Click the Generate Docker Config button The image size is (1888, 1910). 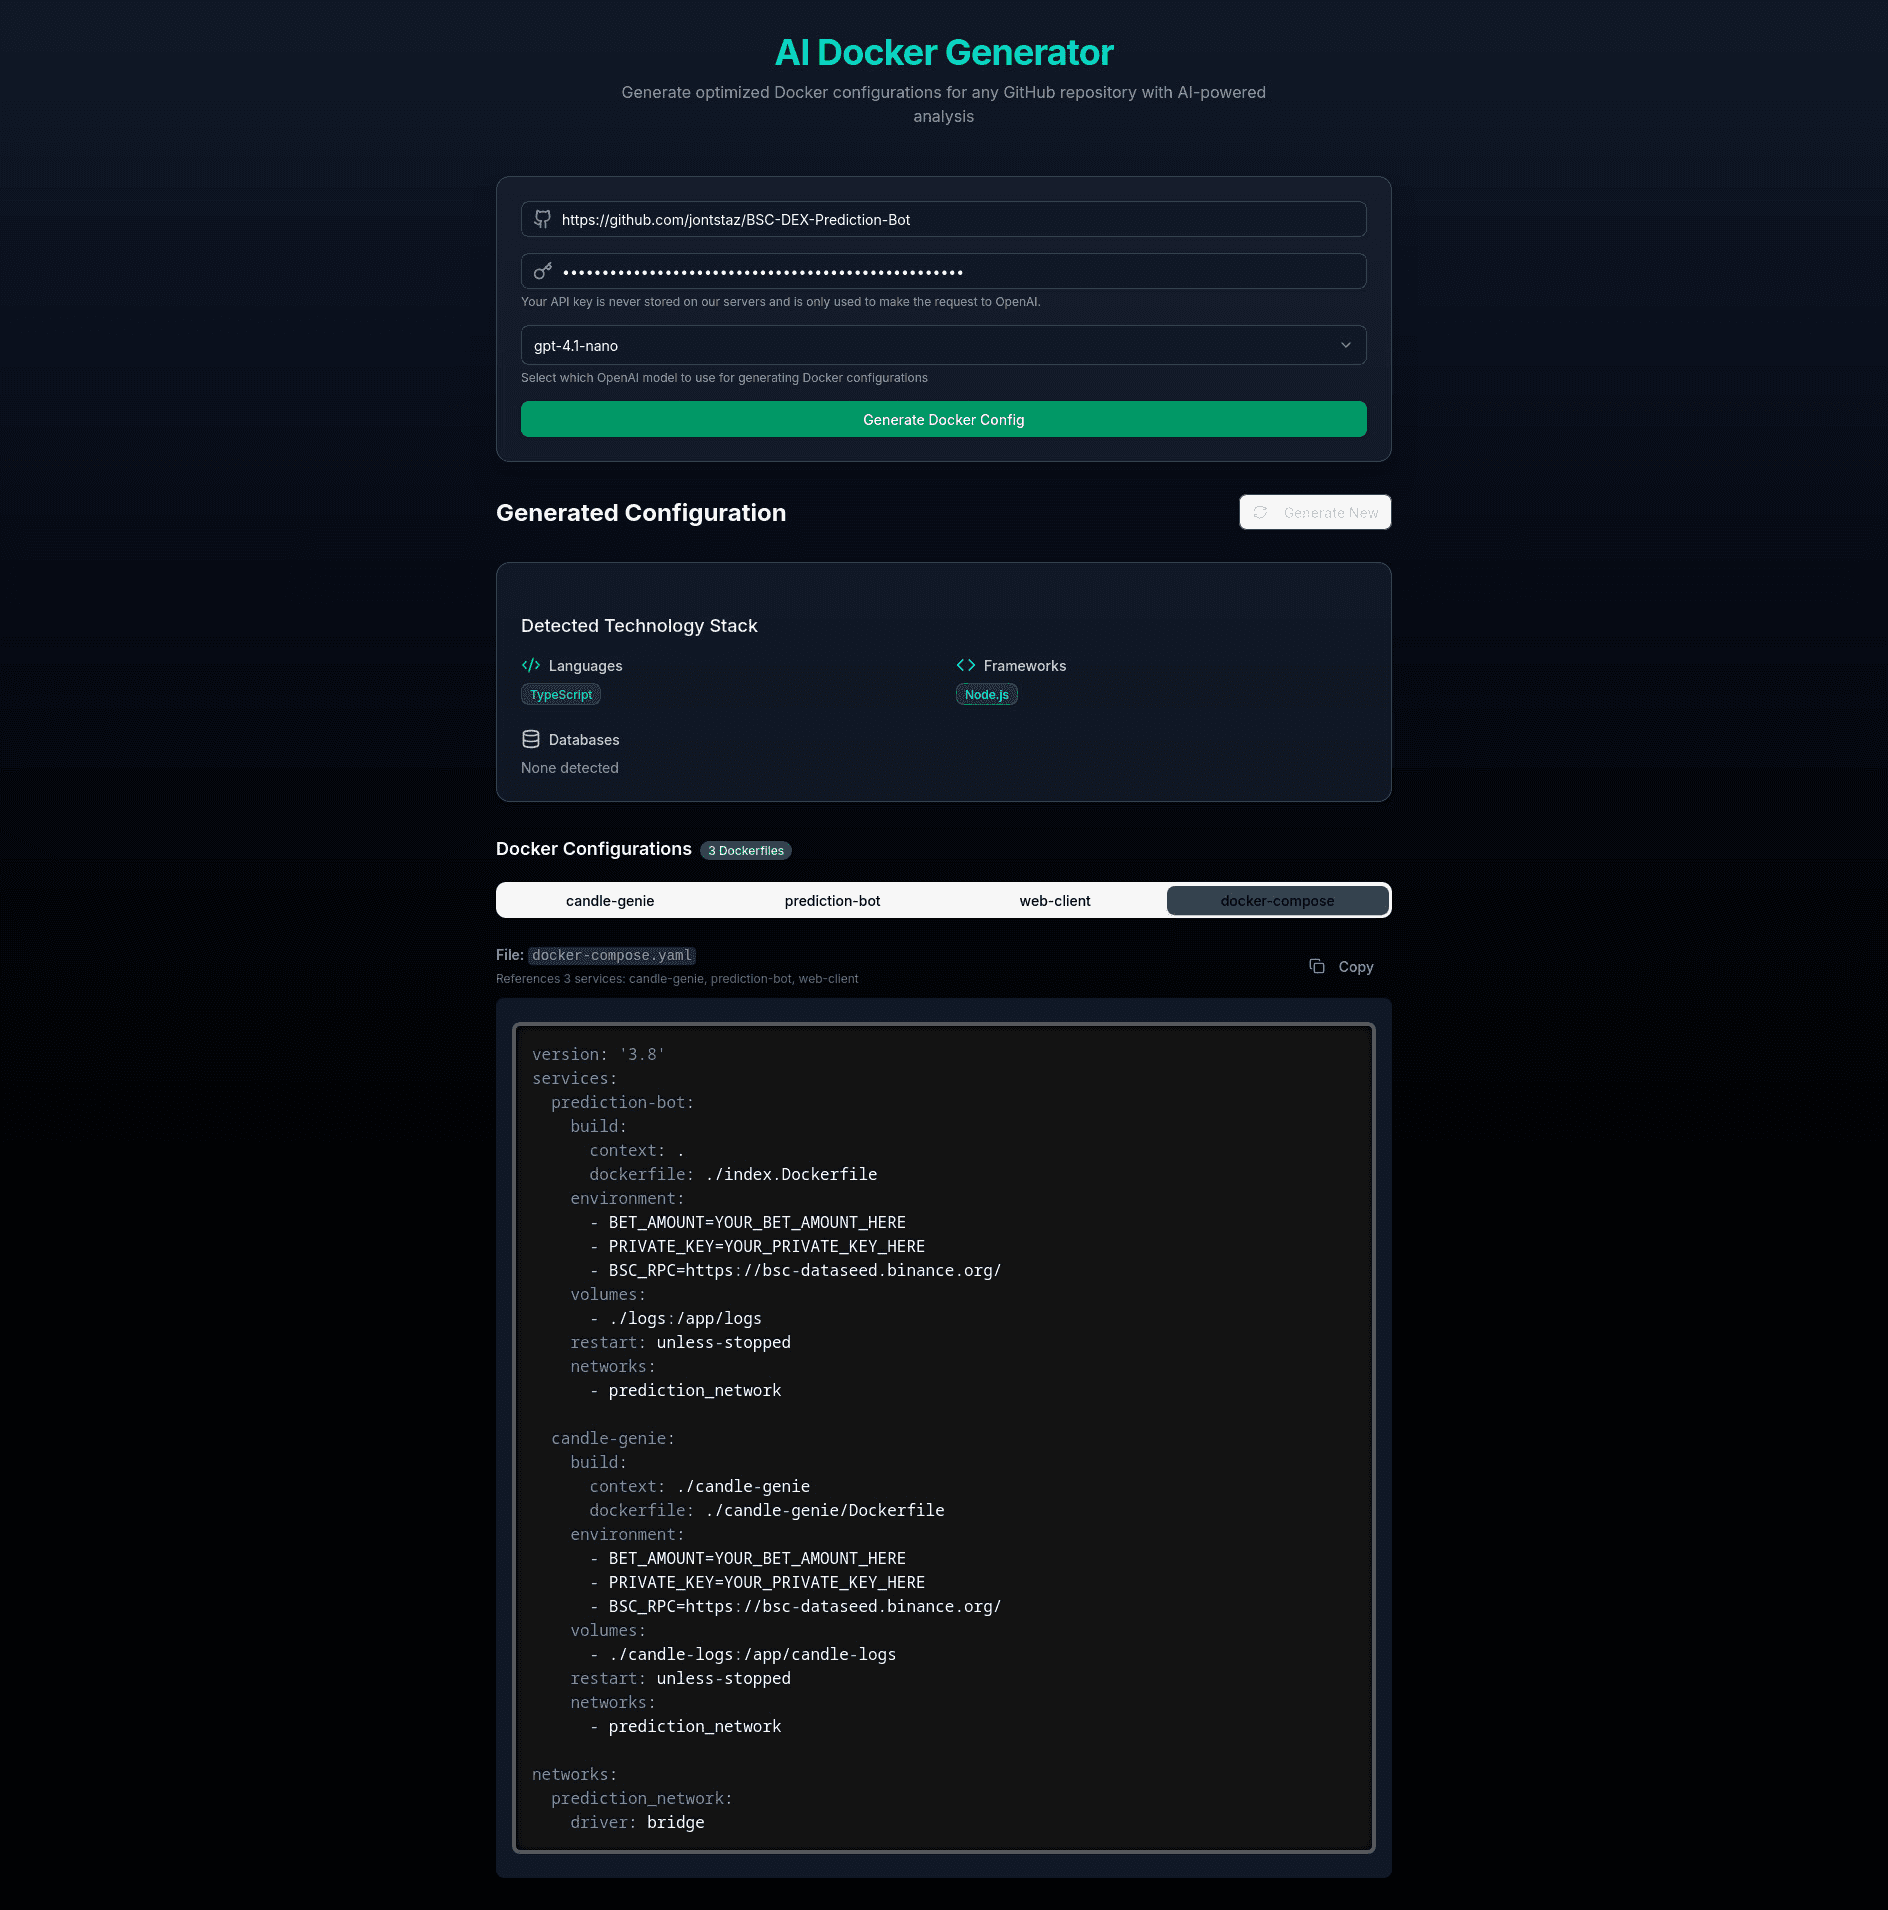click(943, 419)
